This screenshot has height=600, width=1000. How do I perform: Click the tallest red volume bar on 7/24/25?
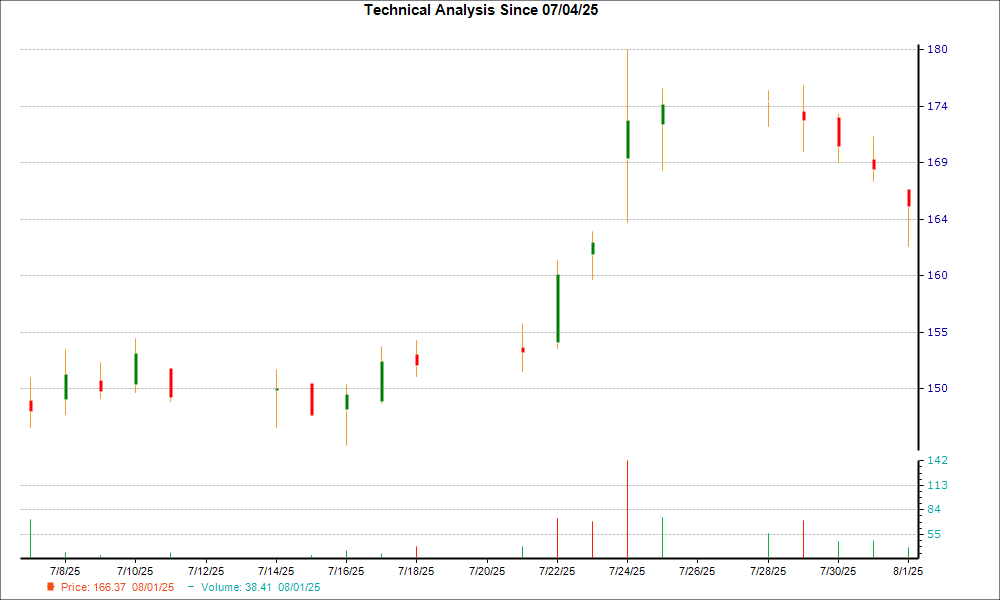(x=628, y=509)
